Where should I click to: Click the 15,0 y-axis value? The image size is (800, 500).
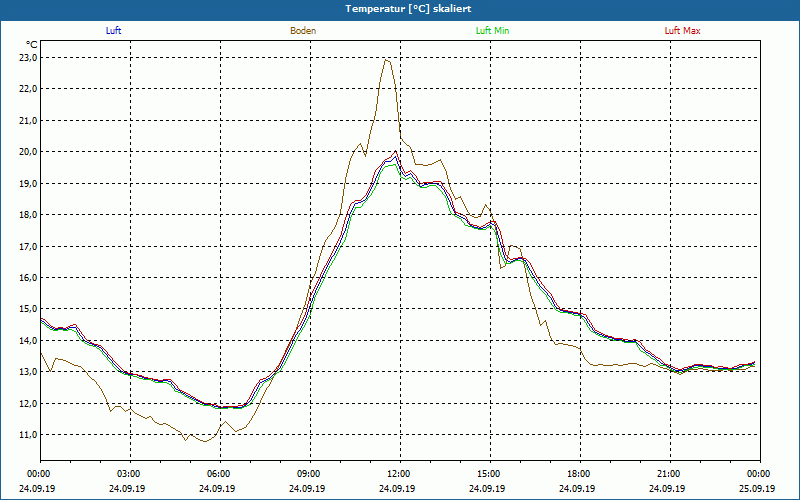29,309
